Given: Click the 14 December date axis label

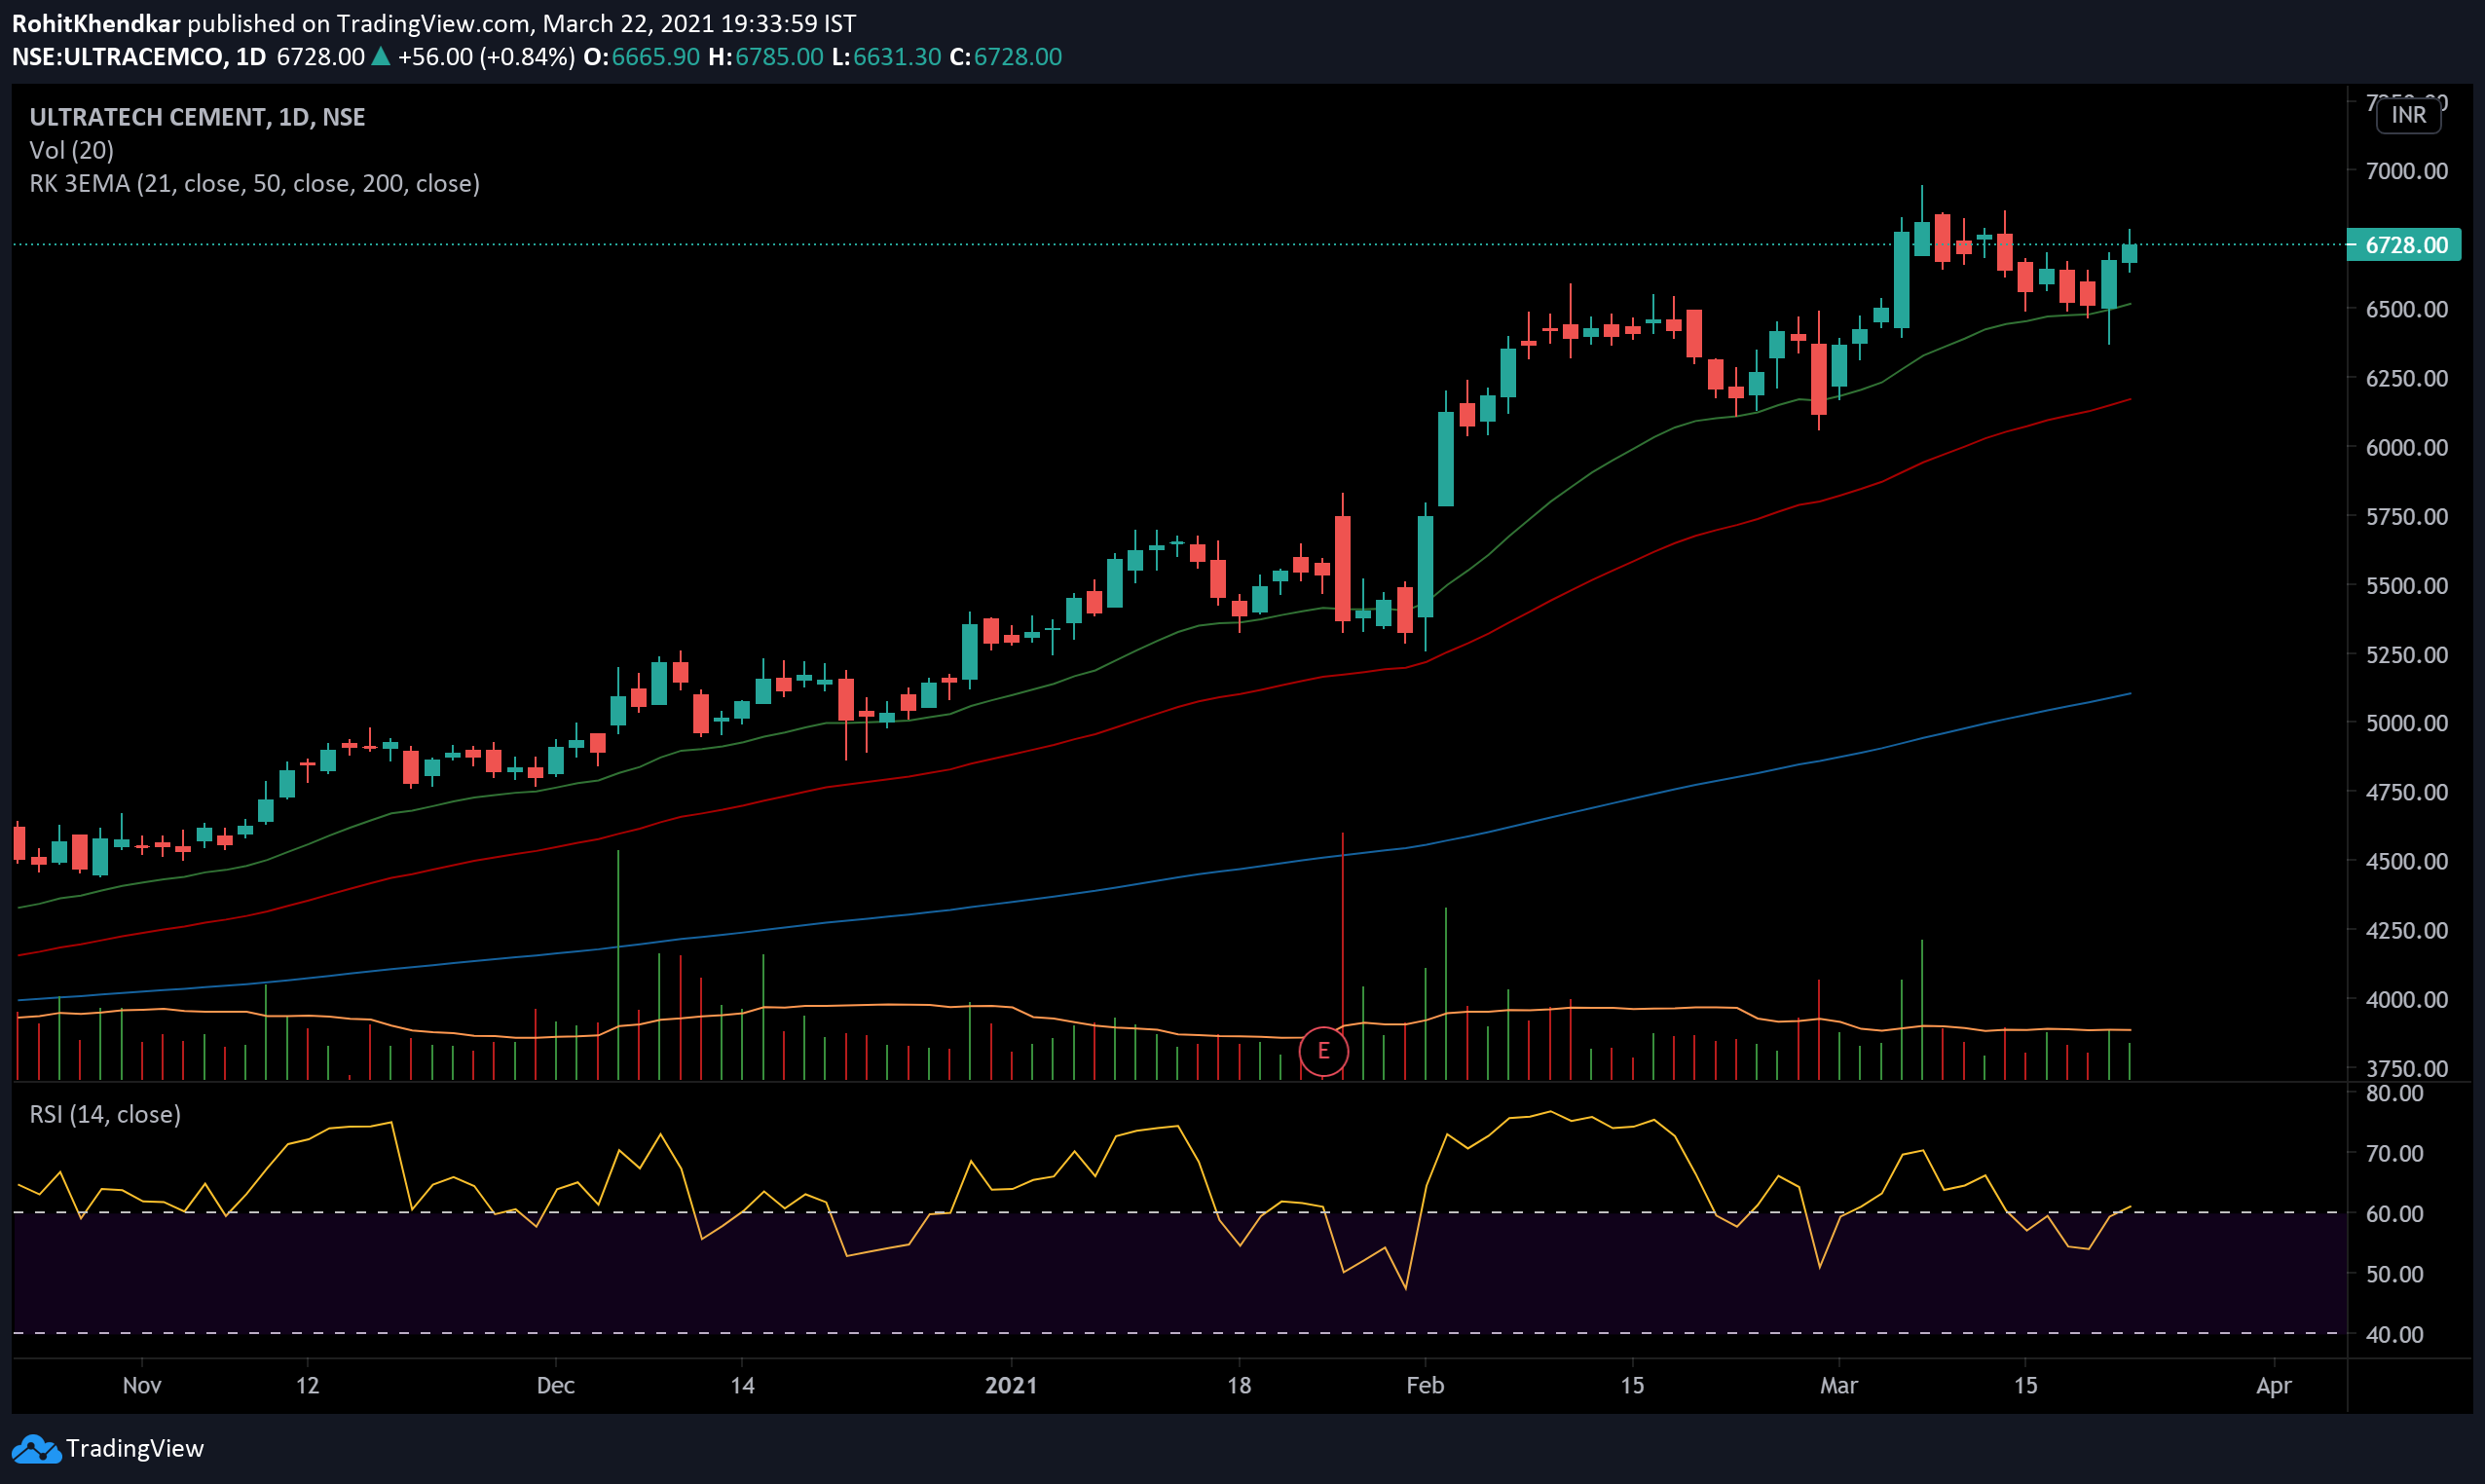Looking at the screenshot, I should pos(742,1385).
